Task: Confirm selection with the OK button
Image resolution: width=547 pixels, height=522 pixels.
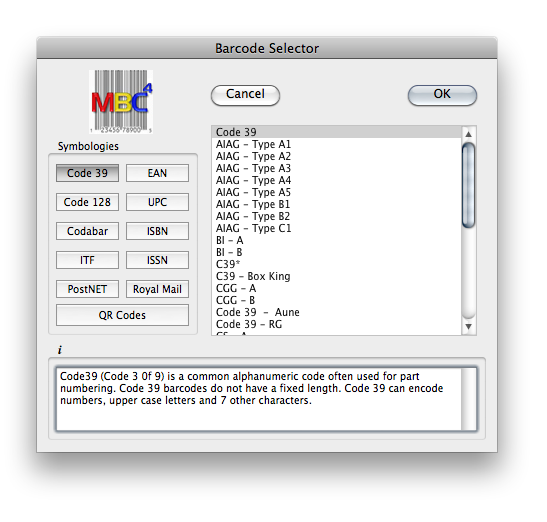Action: [x=442, y=95]
